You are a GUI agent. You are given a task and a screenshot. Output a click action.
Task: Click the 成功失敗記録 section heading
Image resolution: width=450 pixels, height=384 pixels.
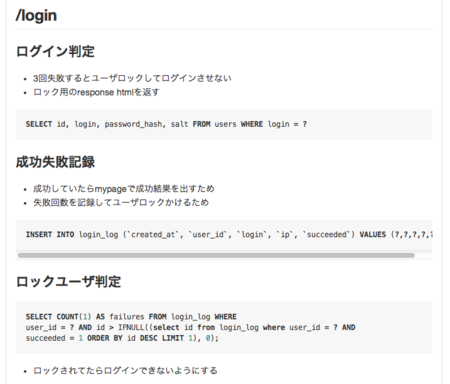(55, 162)
